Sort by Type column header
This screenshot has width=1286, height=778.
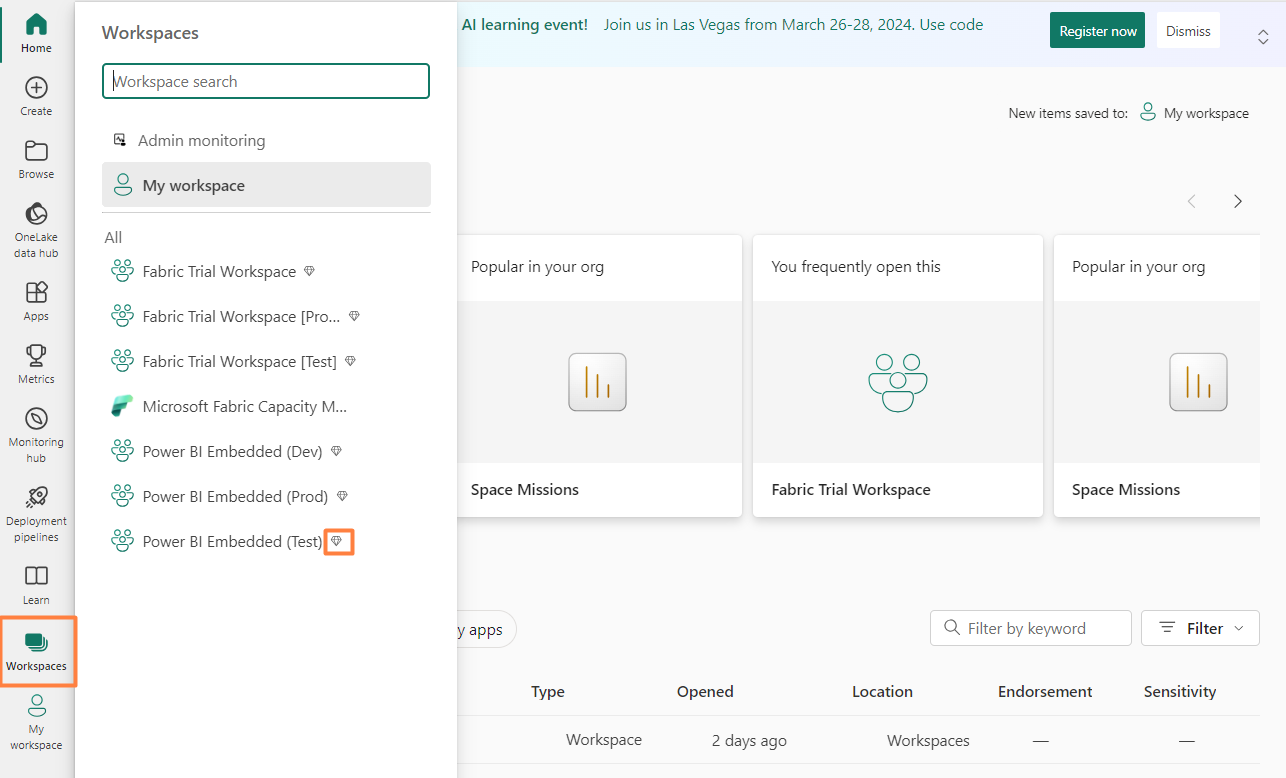(x=548, y=691)
